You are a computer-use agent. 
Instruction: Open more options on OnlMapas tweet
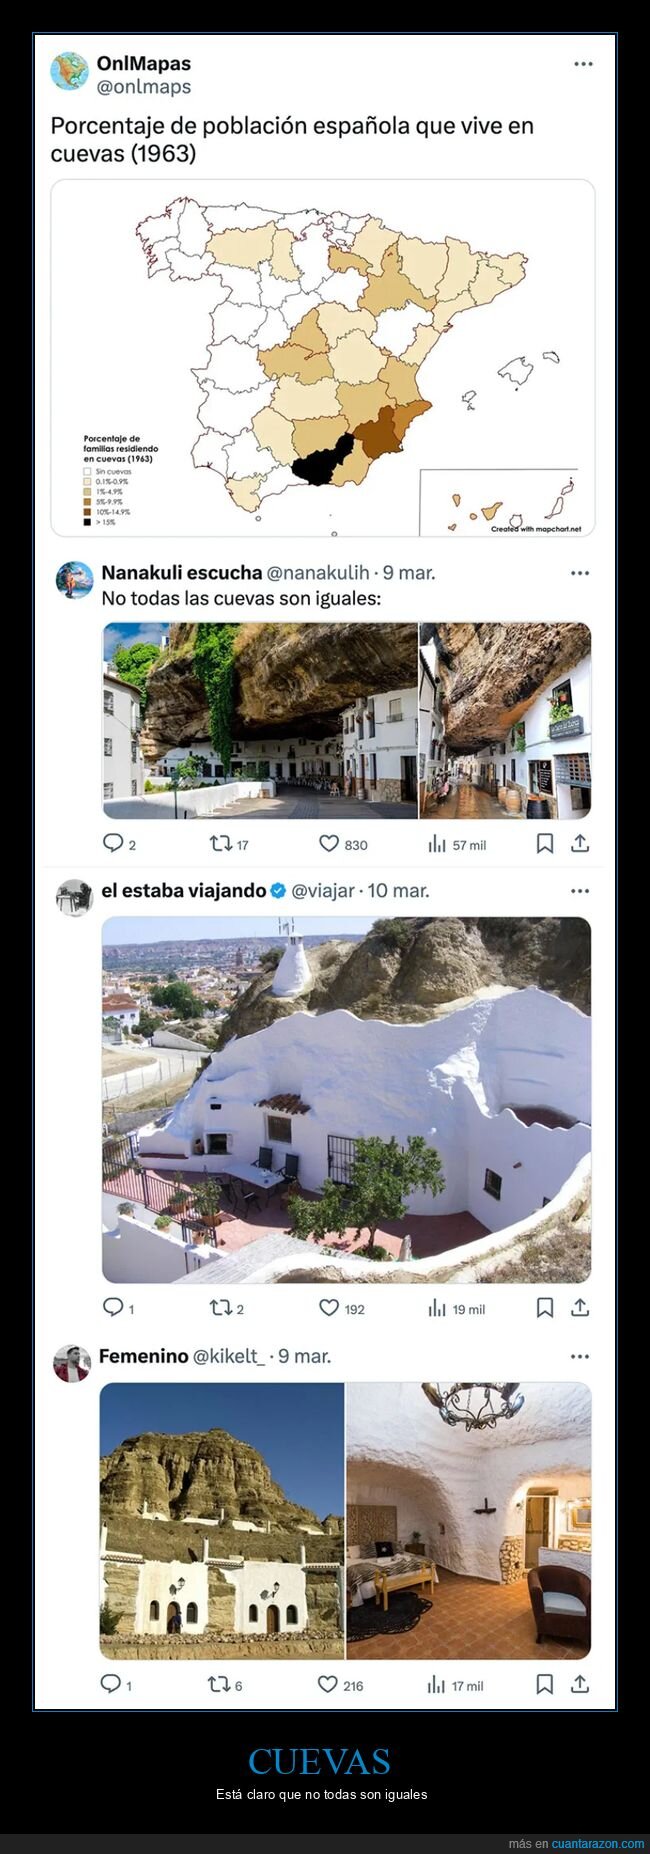(583, 63)
